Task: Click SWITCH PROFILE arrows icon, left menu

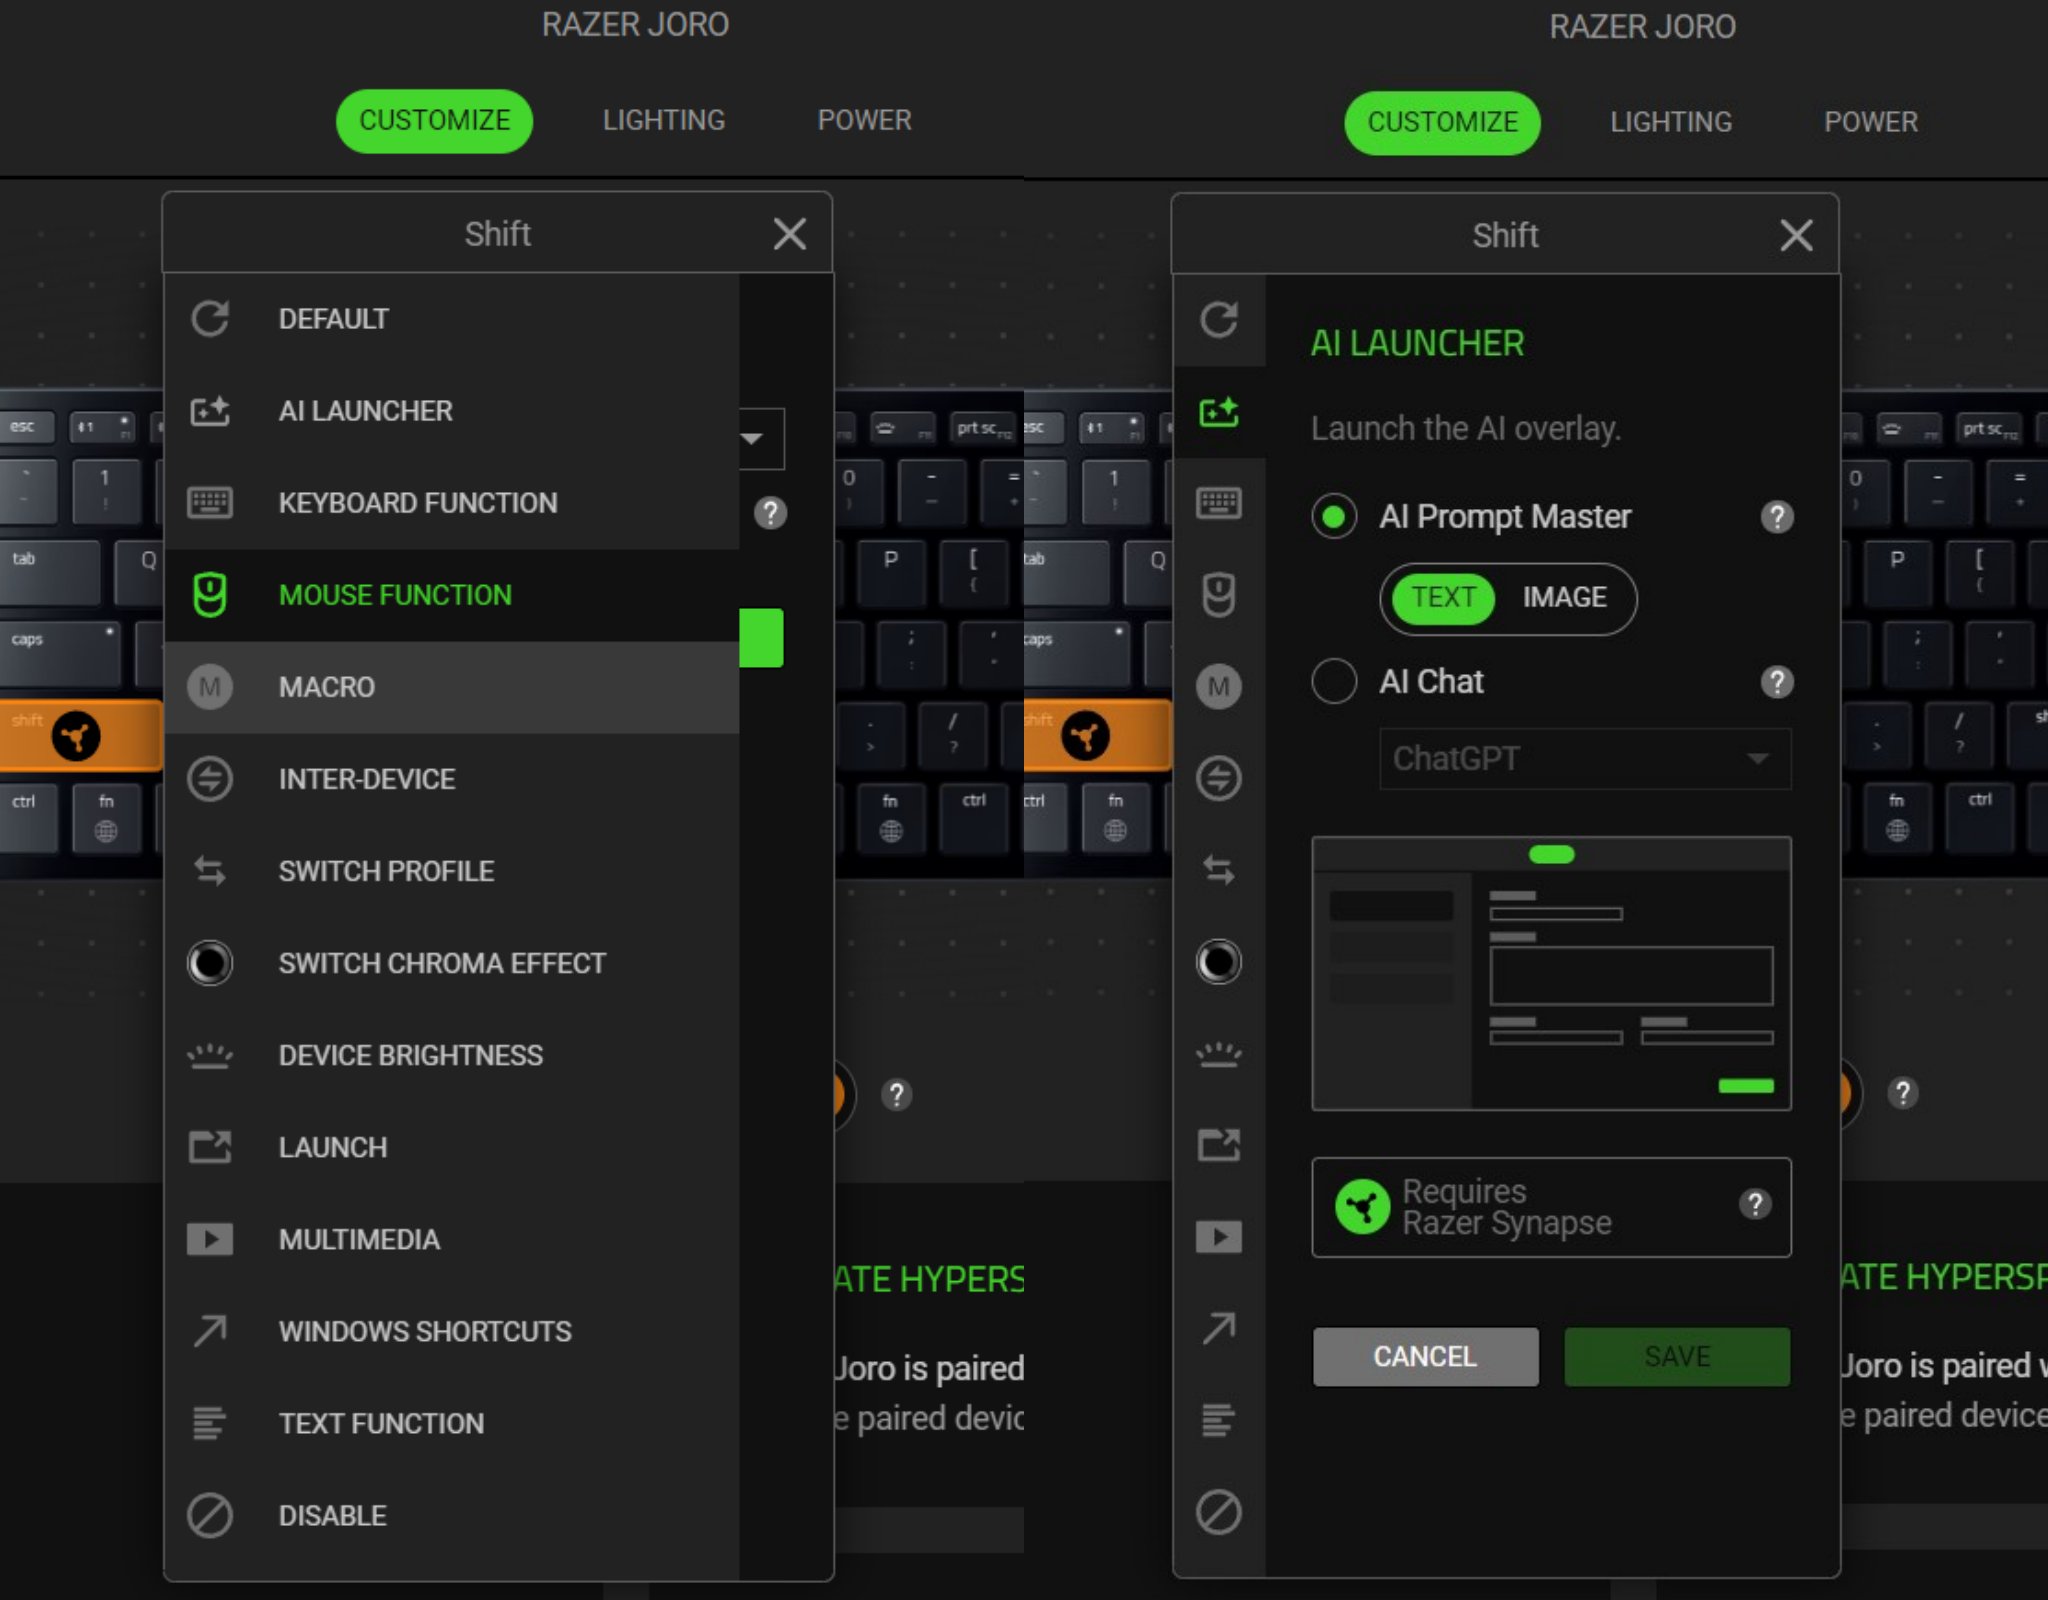Action: 210,871
